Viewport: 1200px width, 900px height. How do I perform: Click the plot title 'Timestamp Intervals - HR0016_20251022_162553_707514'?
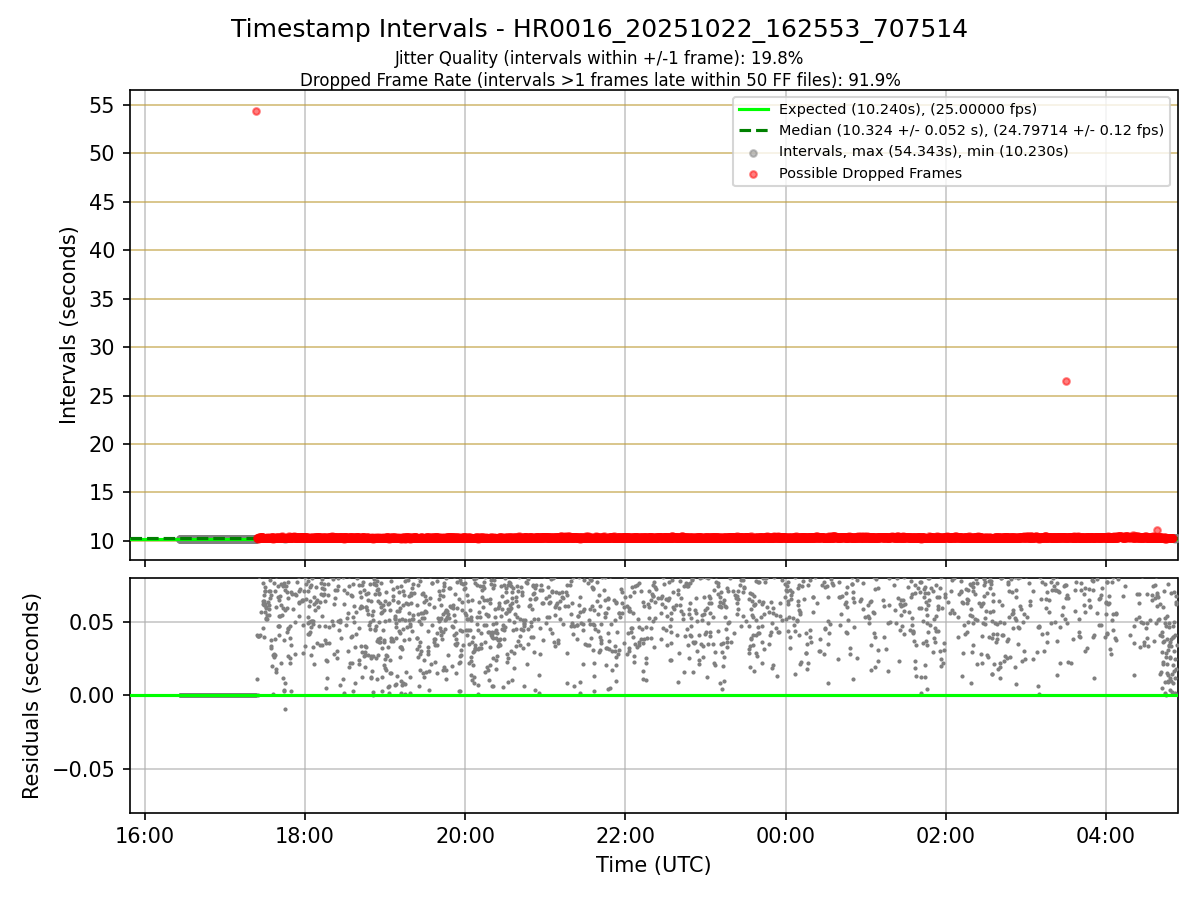[599, 29]
